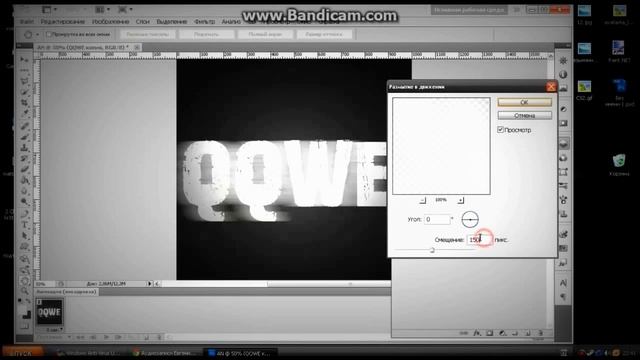Open the Выделение menu
The image size is (640, 360).
pos(171,21)
